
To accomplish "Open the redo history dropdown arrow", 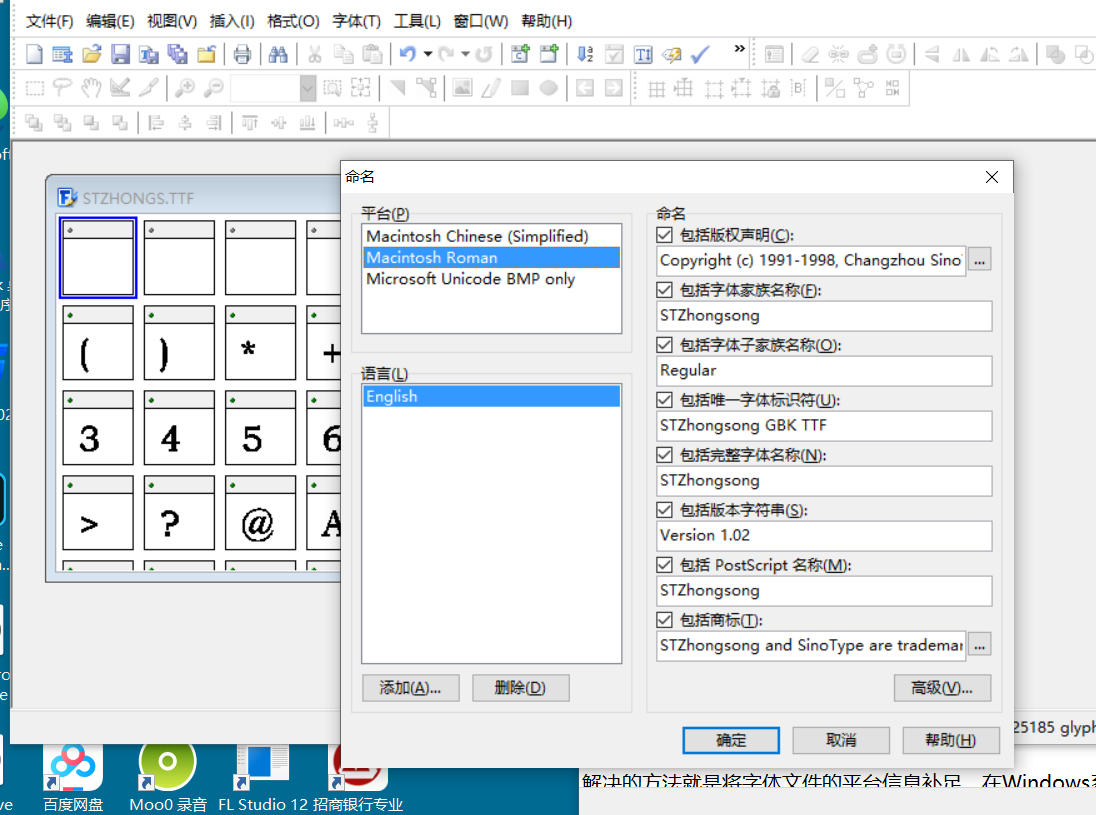I will (466, 55).
